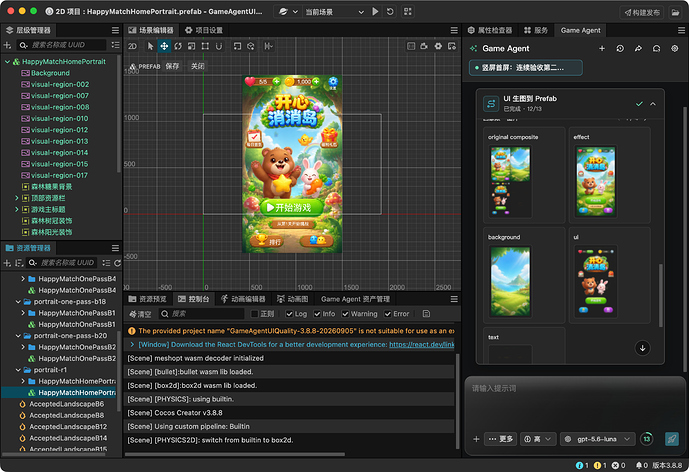Open the preview platform dropdown arrow
Viewport: 689px width, 472px height.
[295, 12]
